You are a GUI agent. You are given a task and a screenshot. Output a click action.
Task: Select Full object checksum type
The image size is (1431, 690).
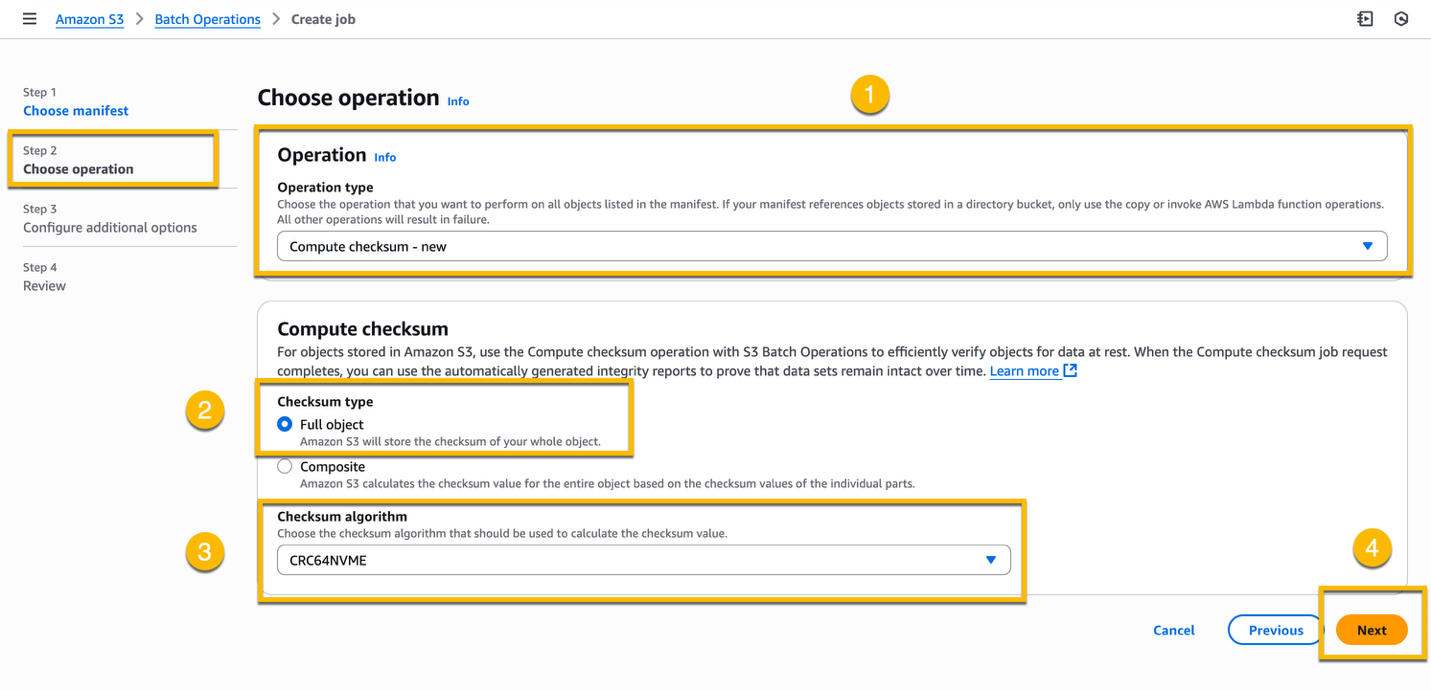pos(285,424)
